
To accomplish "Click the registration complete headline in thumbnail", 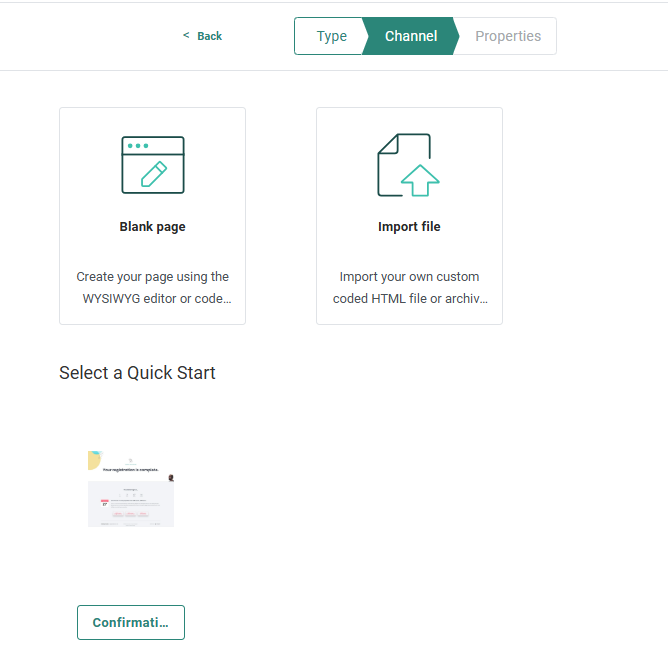I will [130, 468].
